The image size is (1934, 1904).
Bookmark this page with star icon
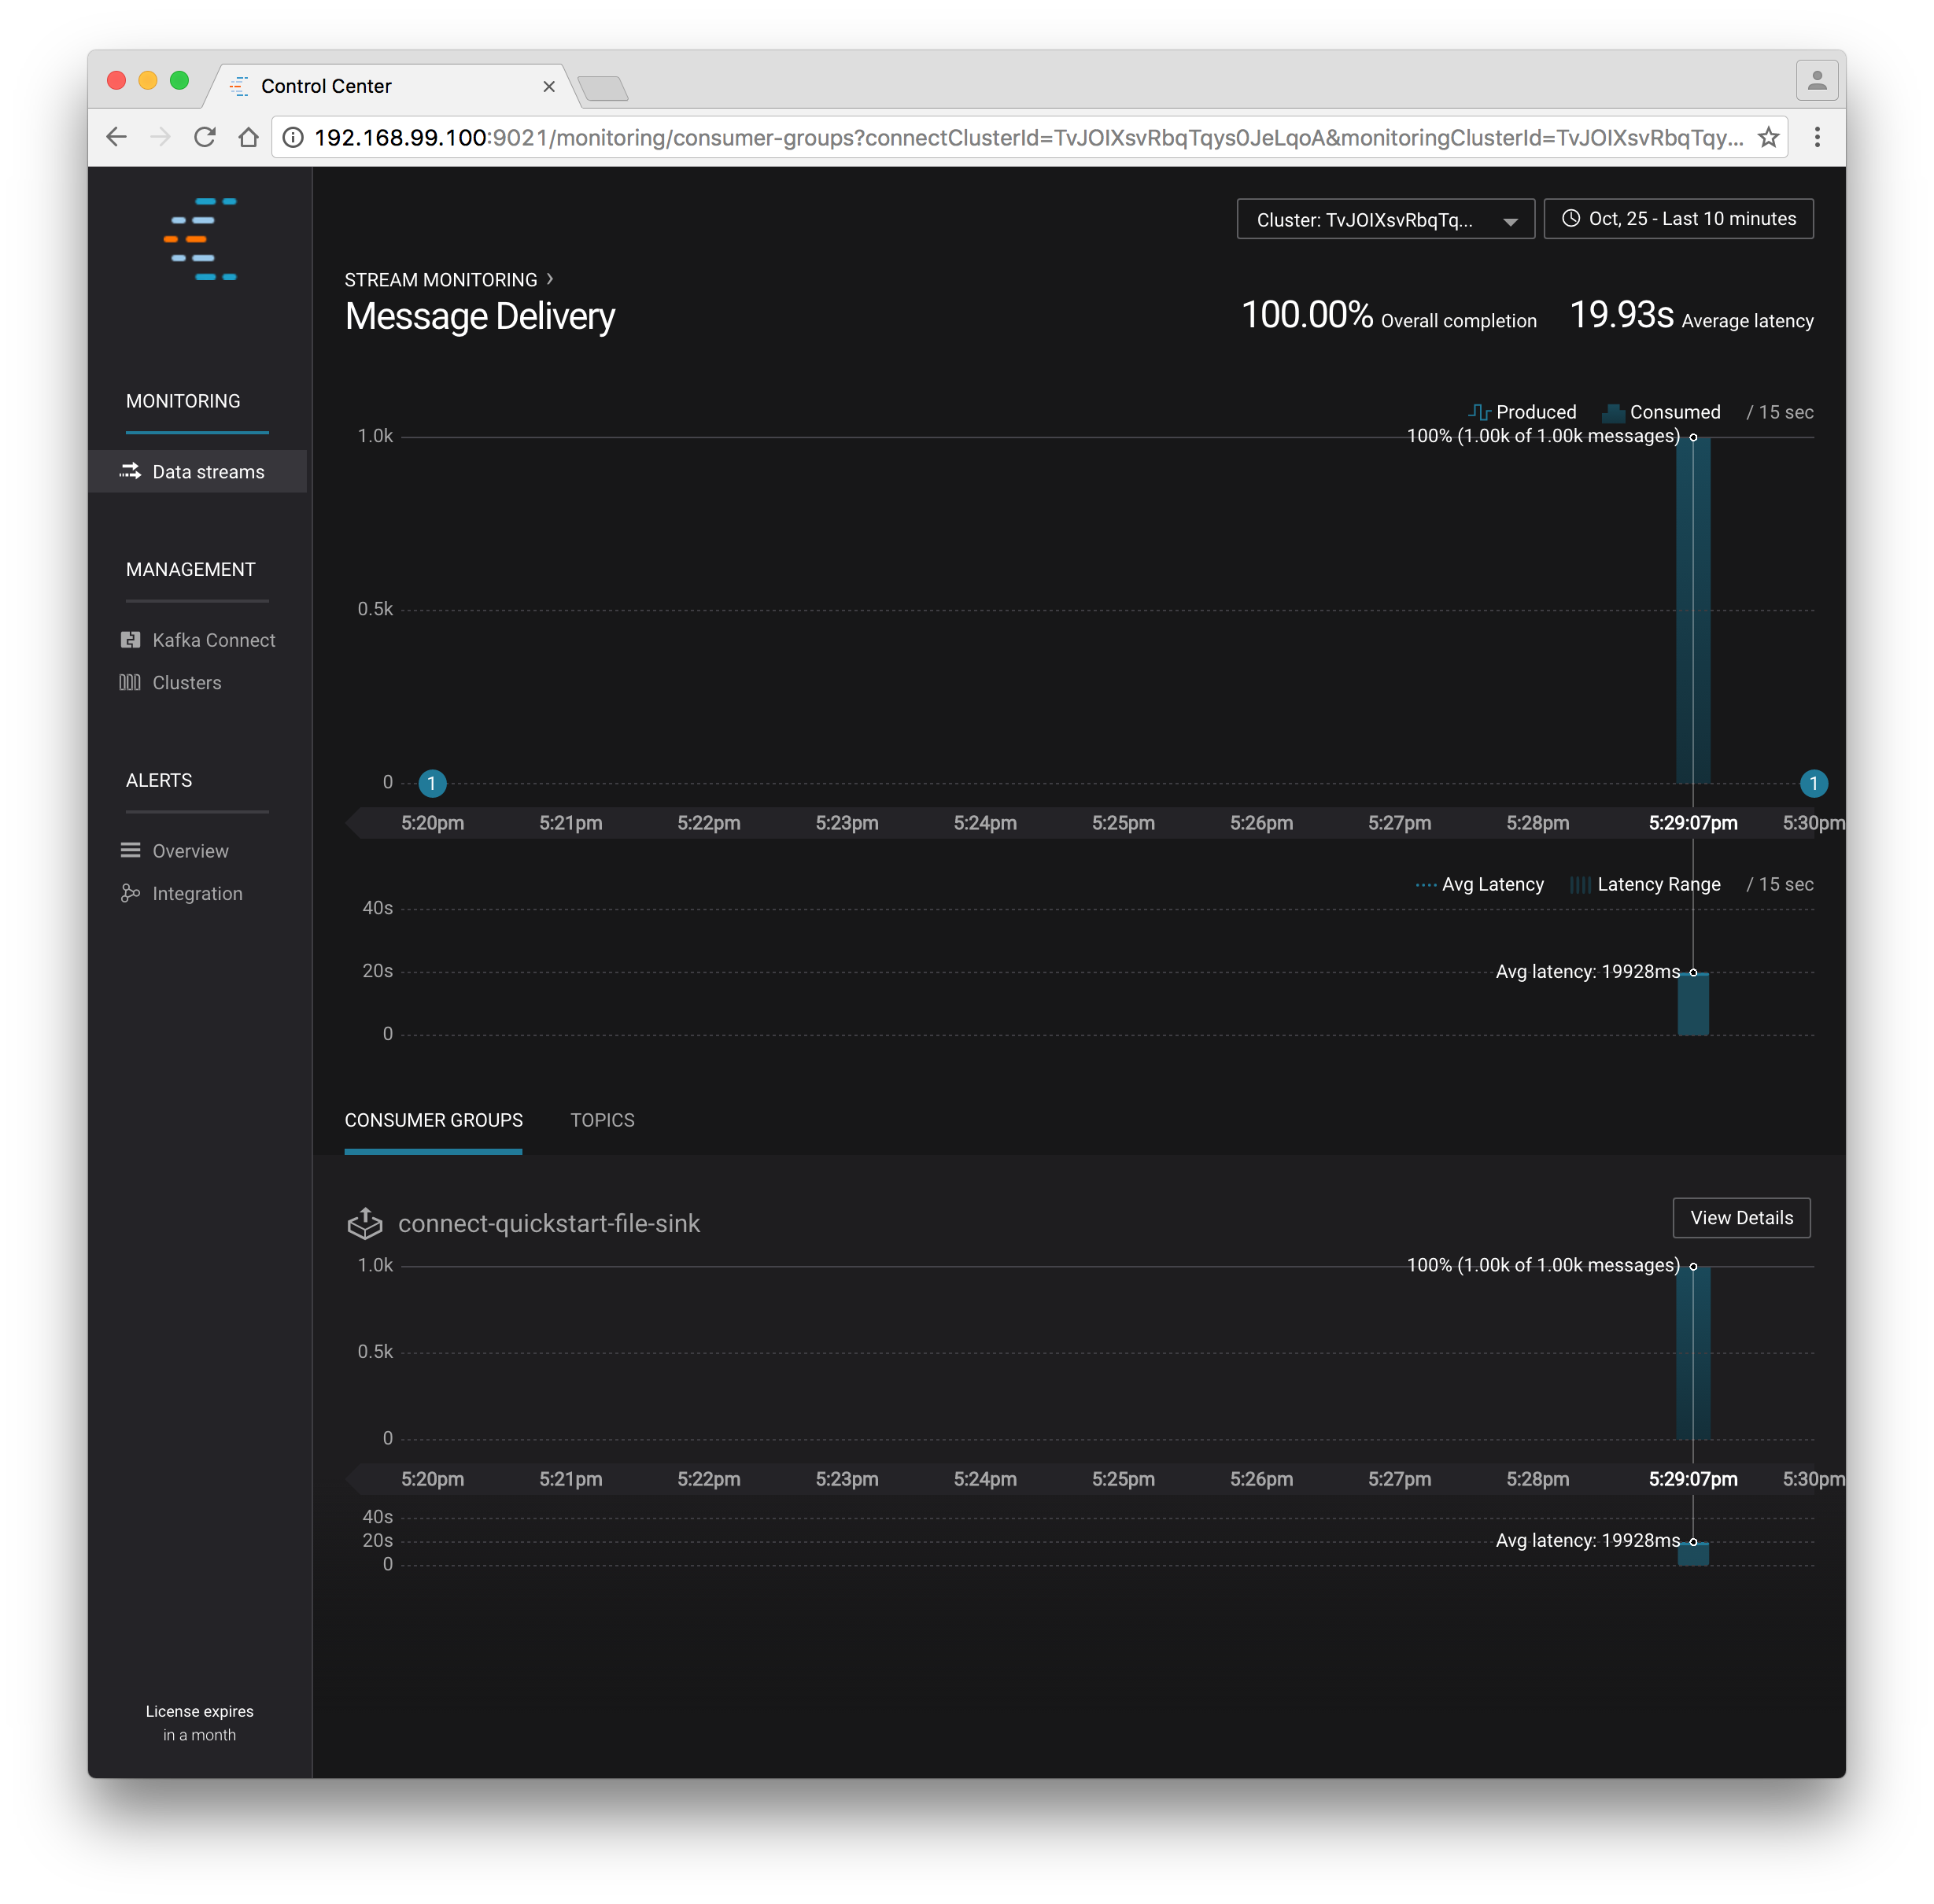click(x=1768, y=137)
